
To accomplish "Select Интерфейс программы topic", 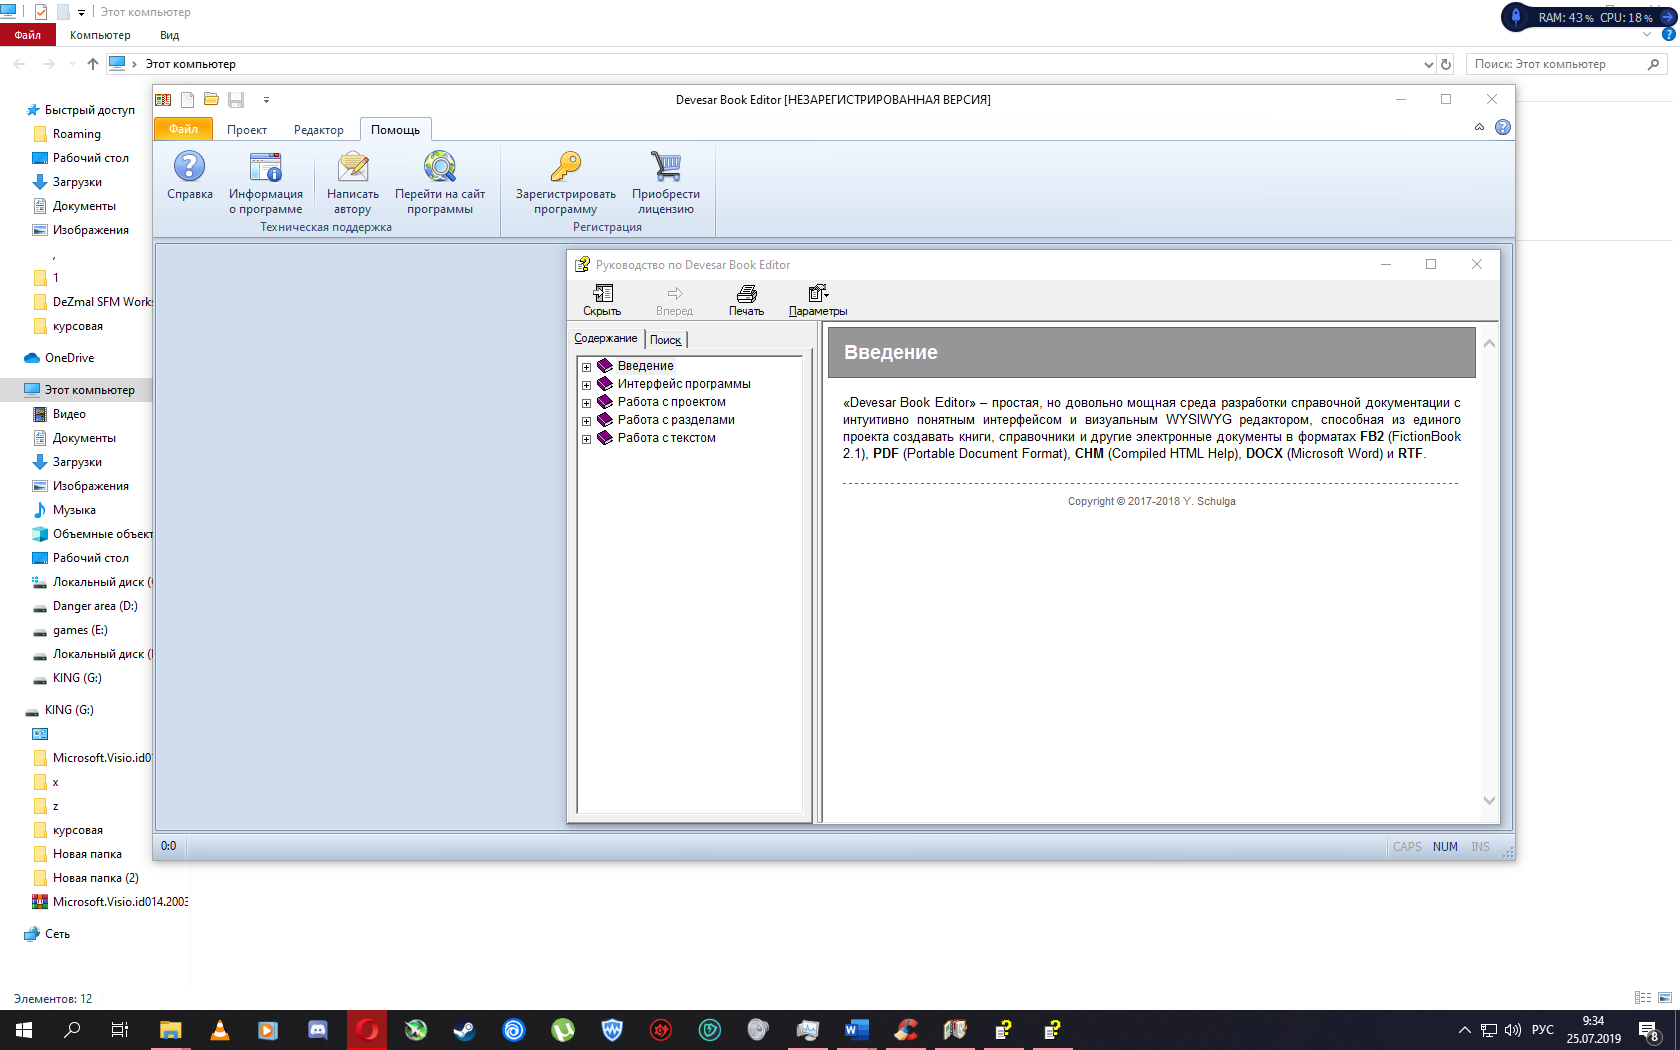I will click(684, 384).
